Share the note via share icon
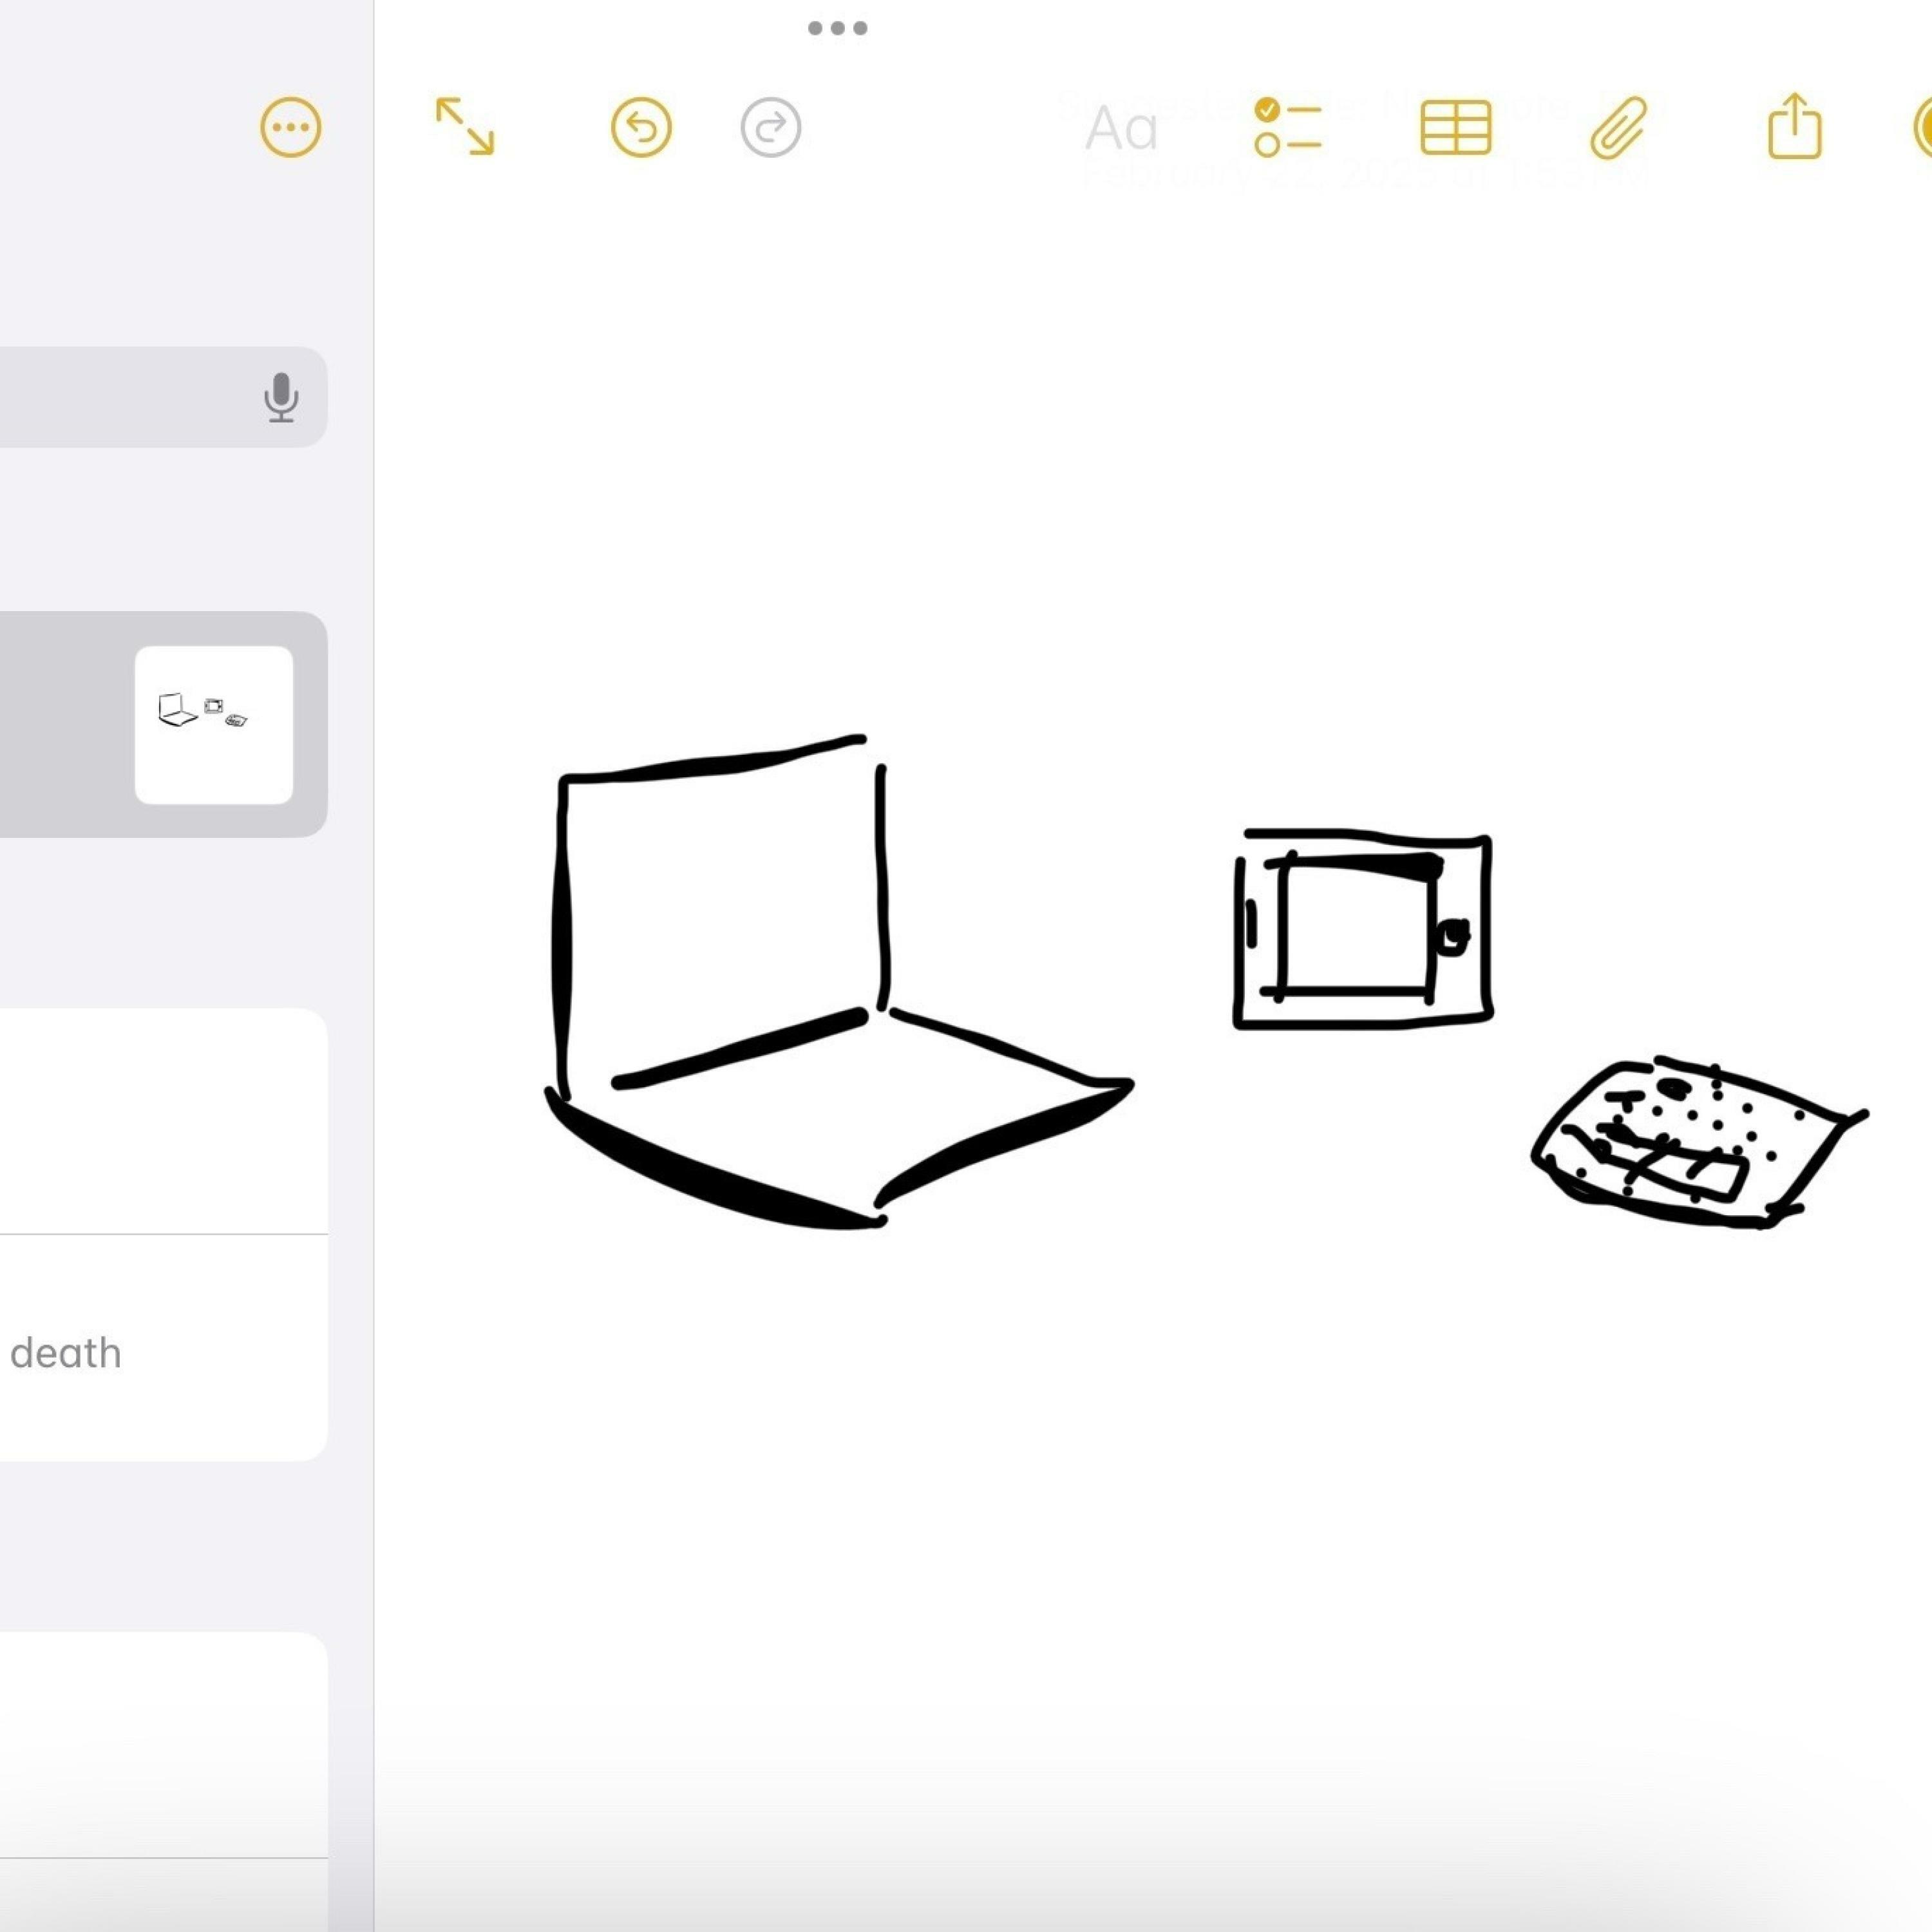This screenshot has height=1932, width=1932. [1794, 126]
